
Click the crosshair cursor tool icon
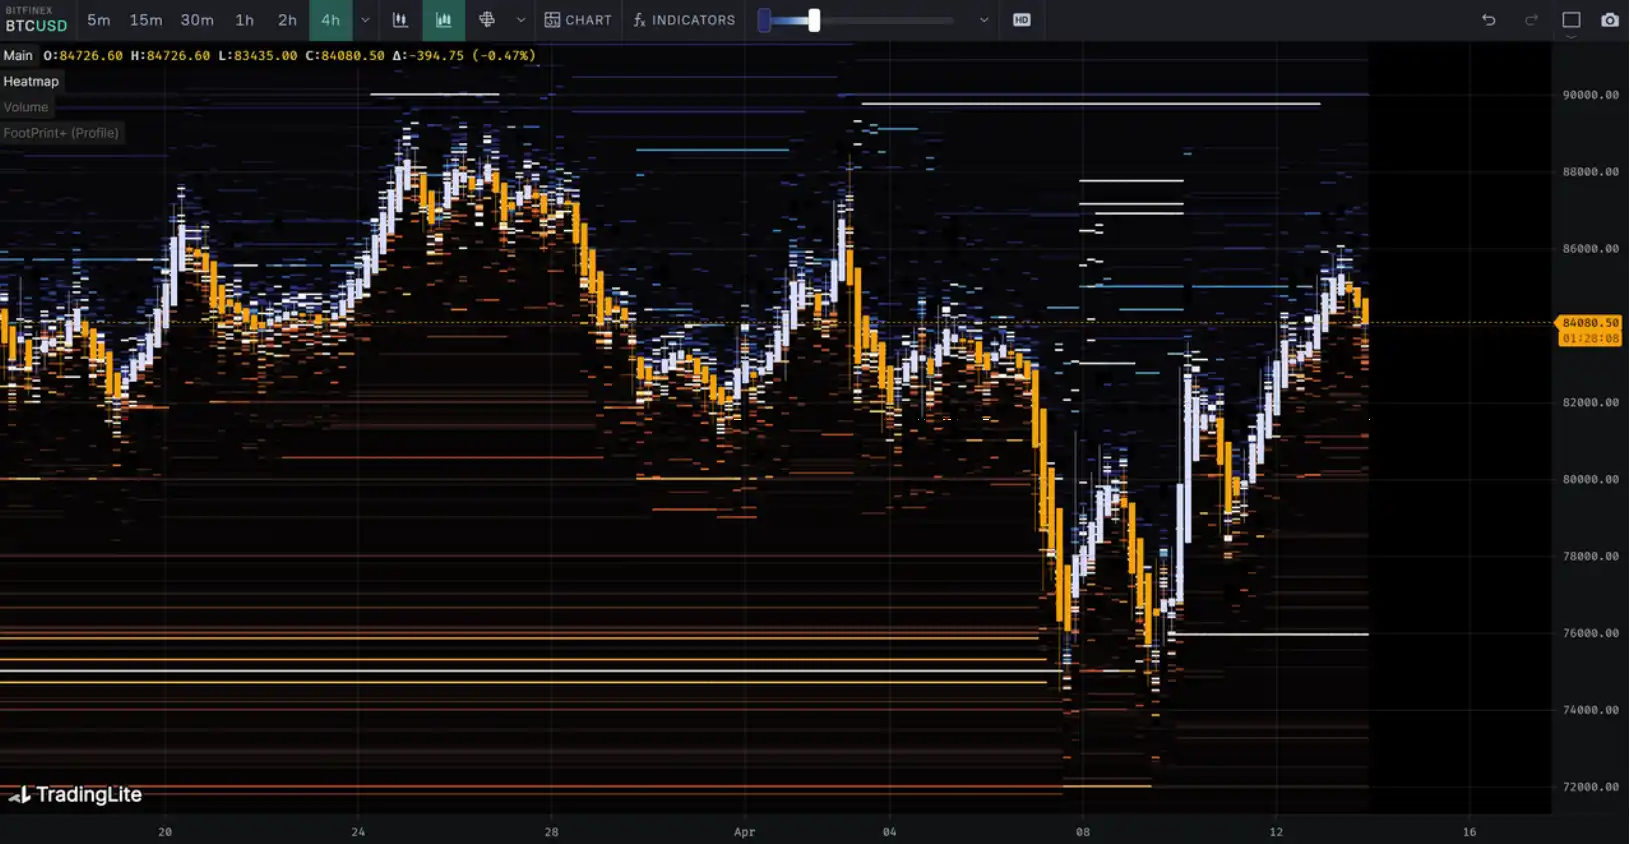point(487,20)
